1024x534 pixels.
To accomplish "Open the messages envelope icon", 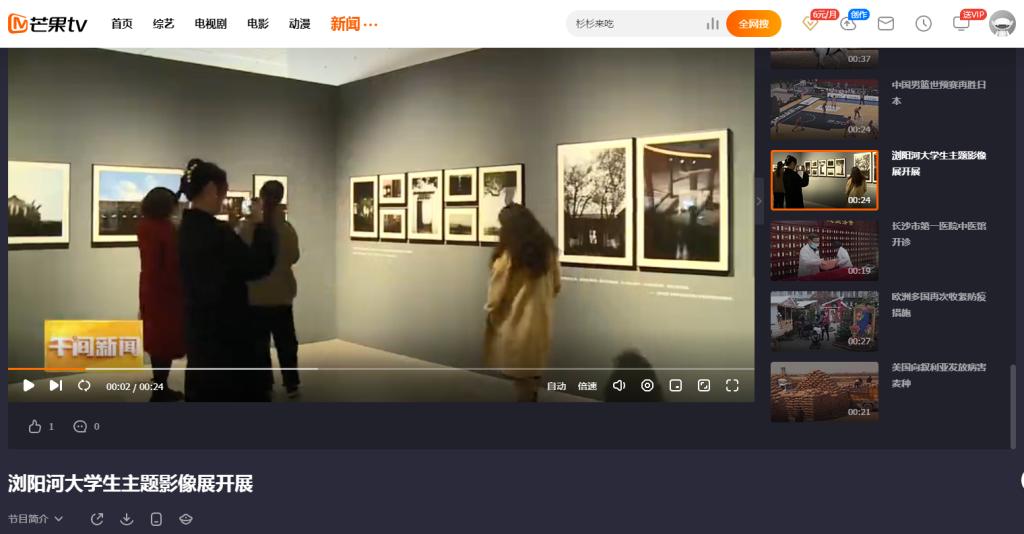I will tap(886, 23).
